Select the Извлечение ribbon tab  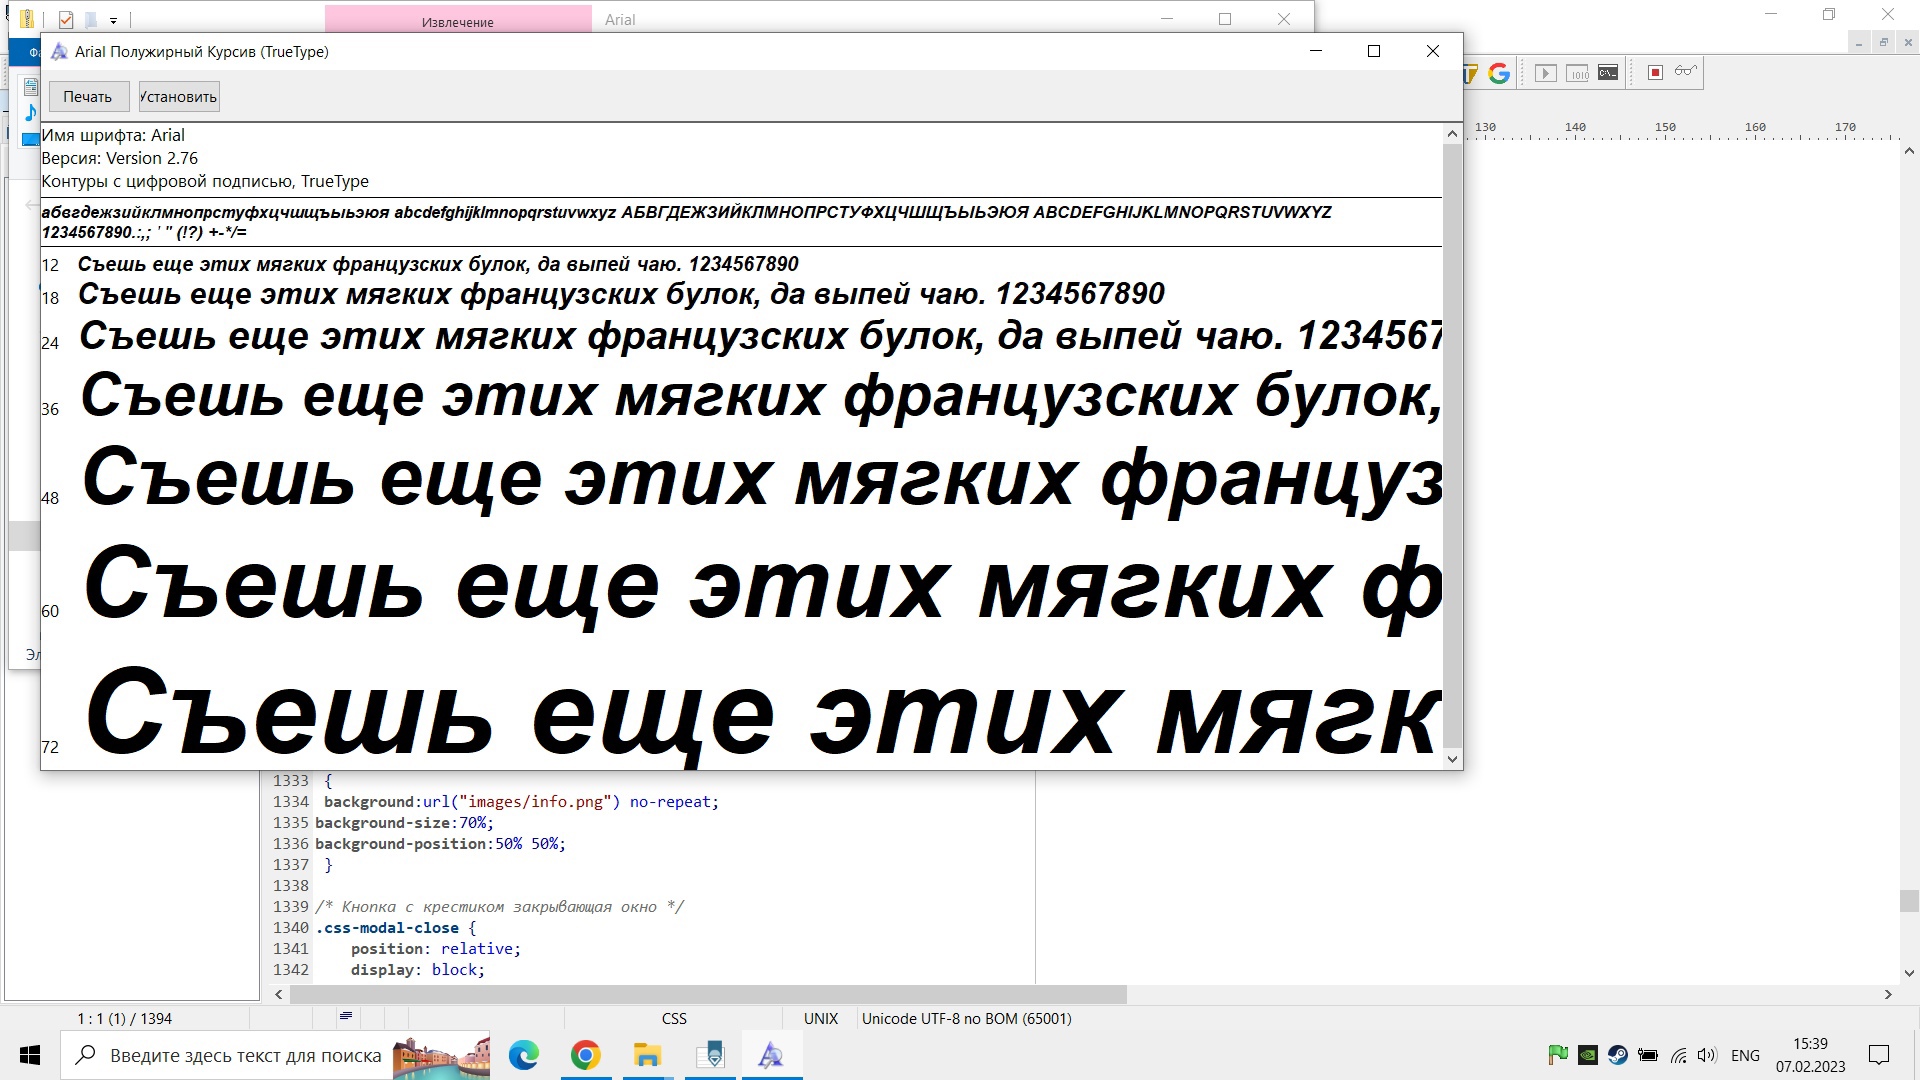tap(457, 21)
